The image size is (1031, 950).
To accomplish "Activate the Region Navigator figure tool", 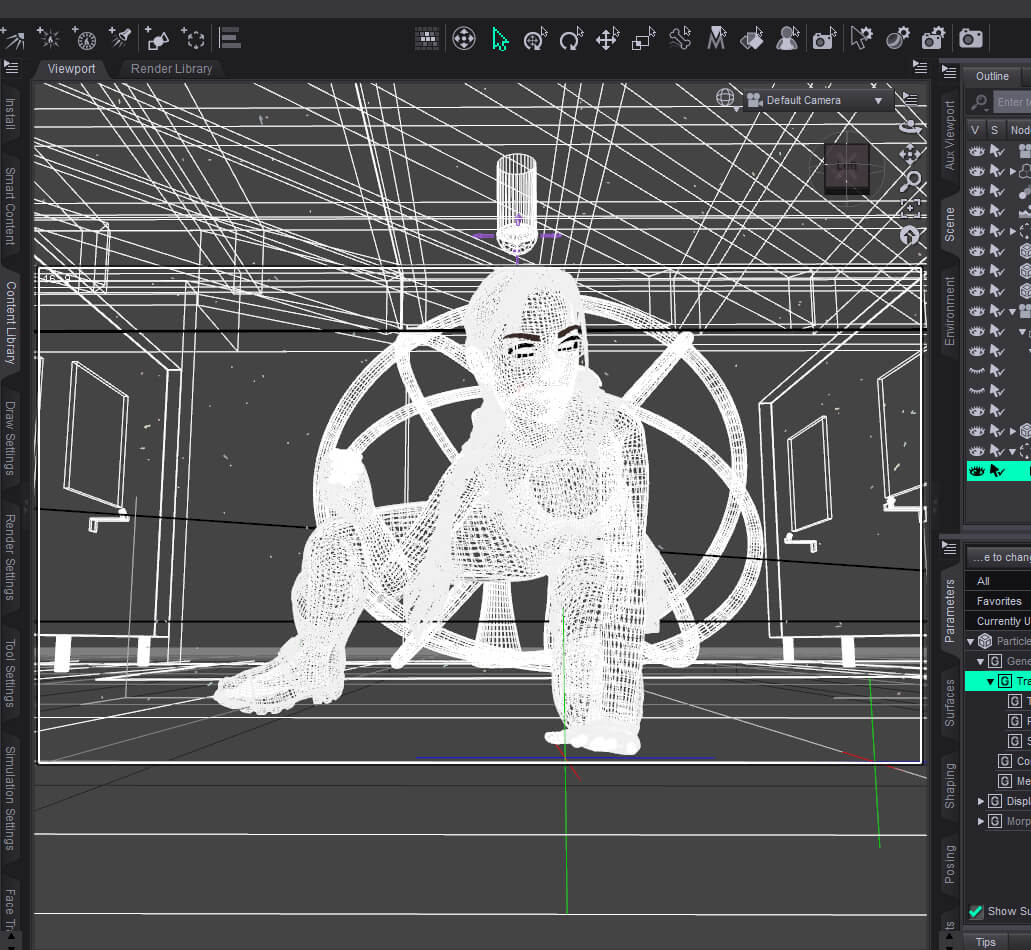I will pyautogui.click(x=787, y=39).
